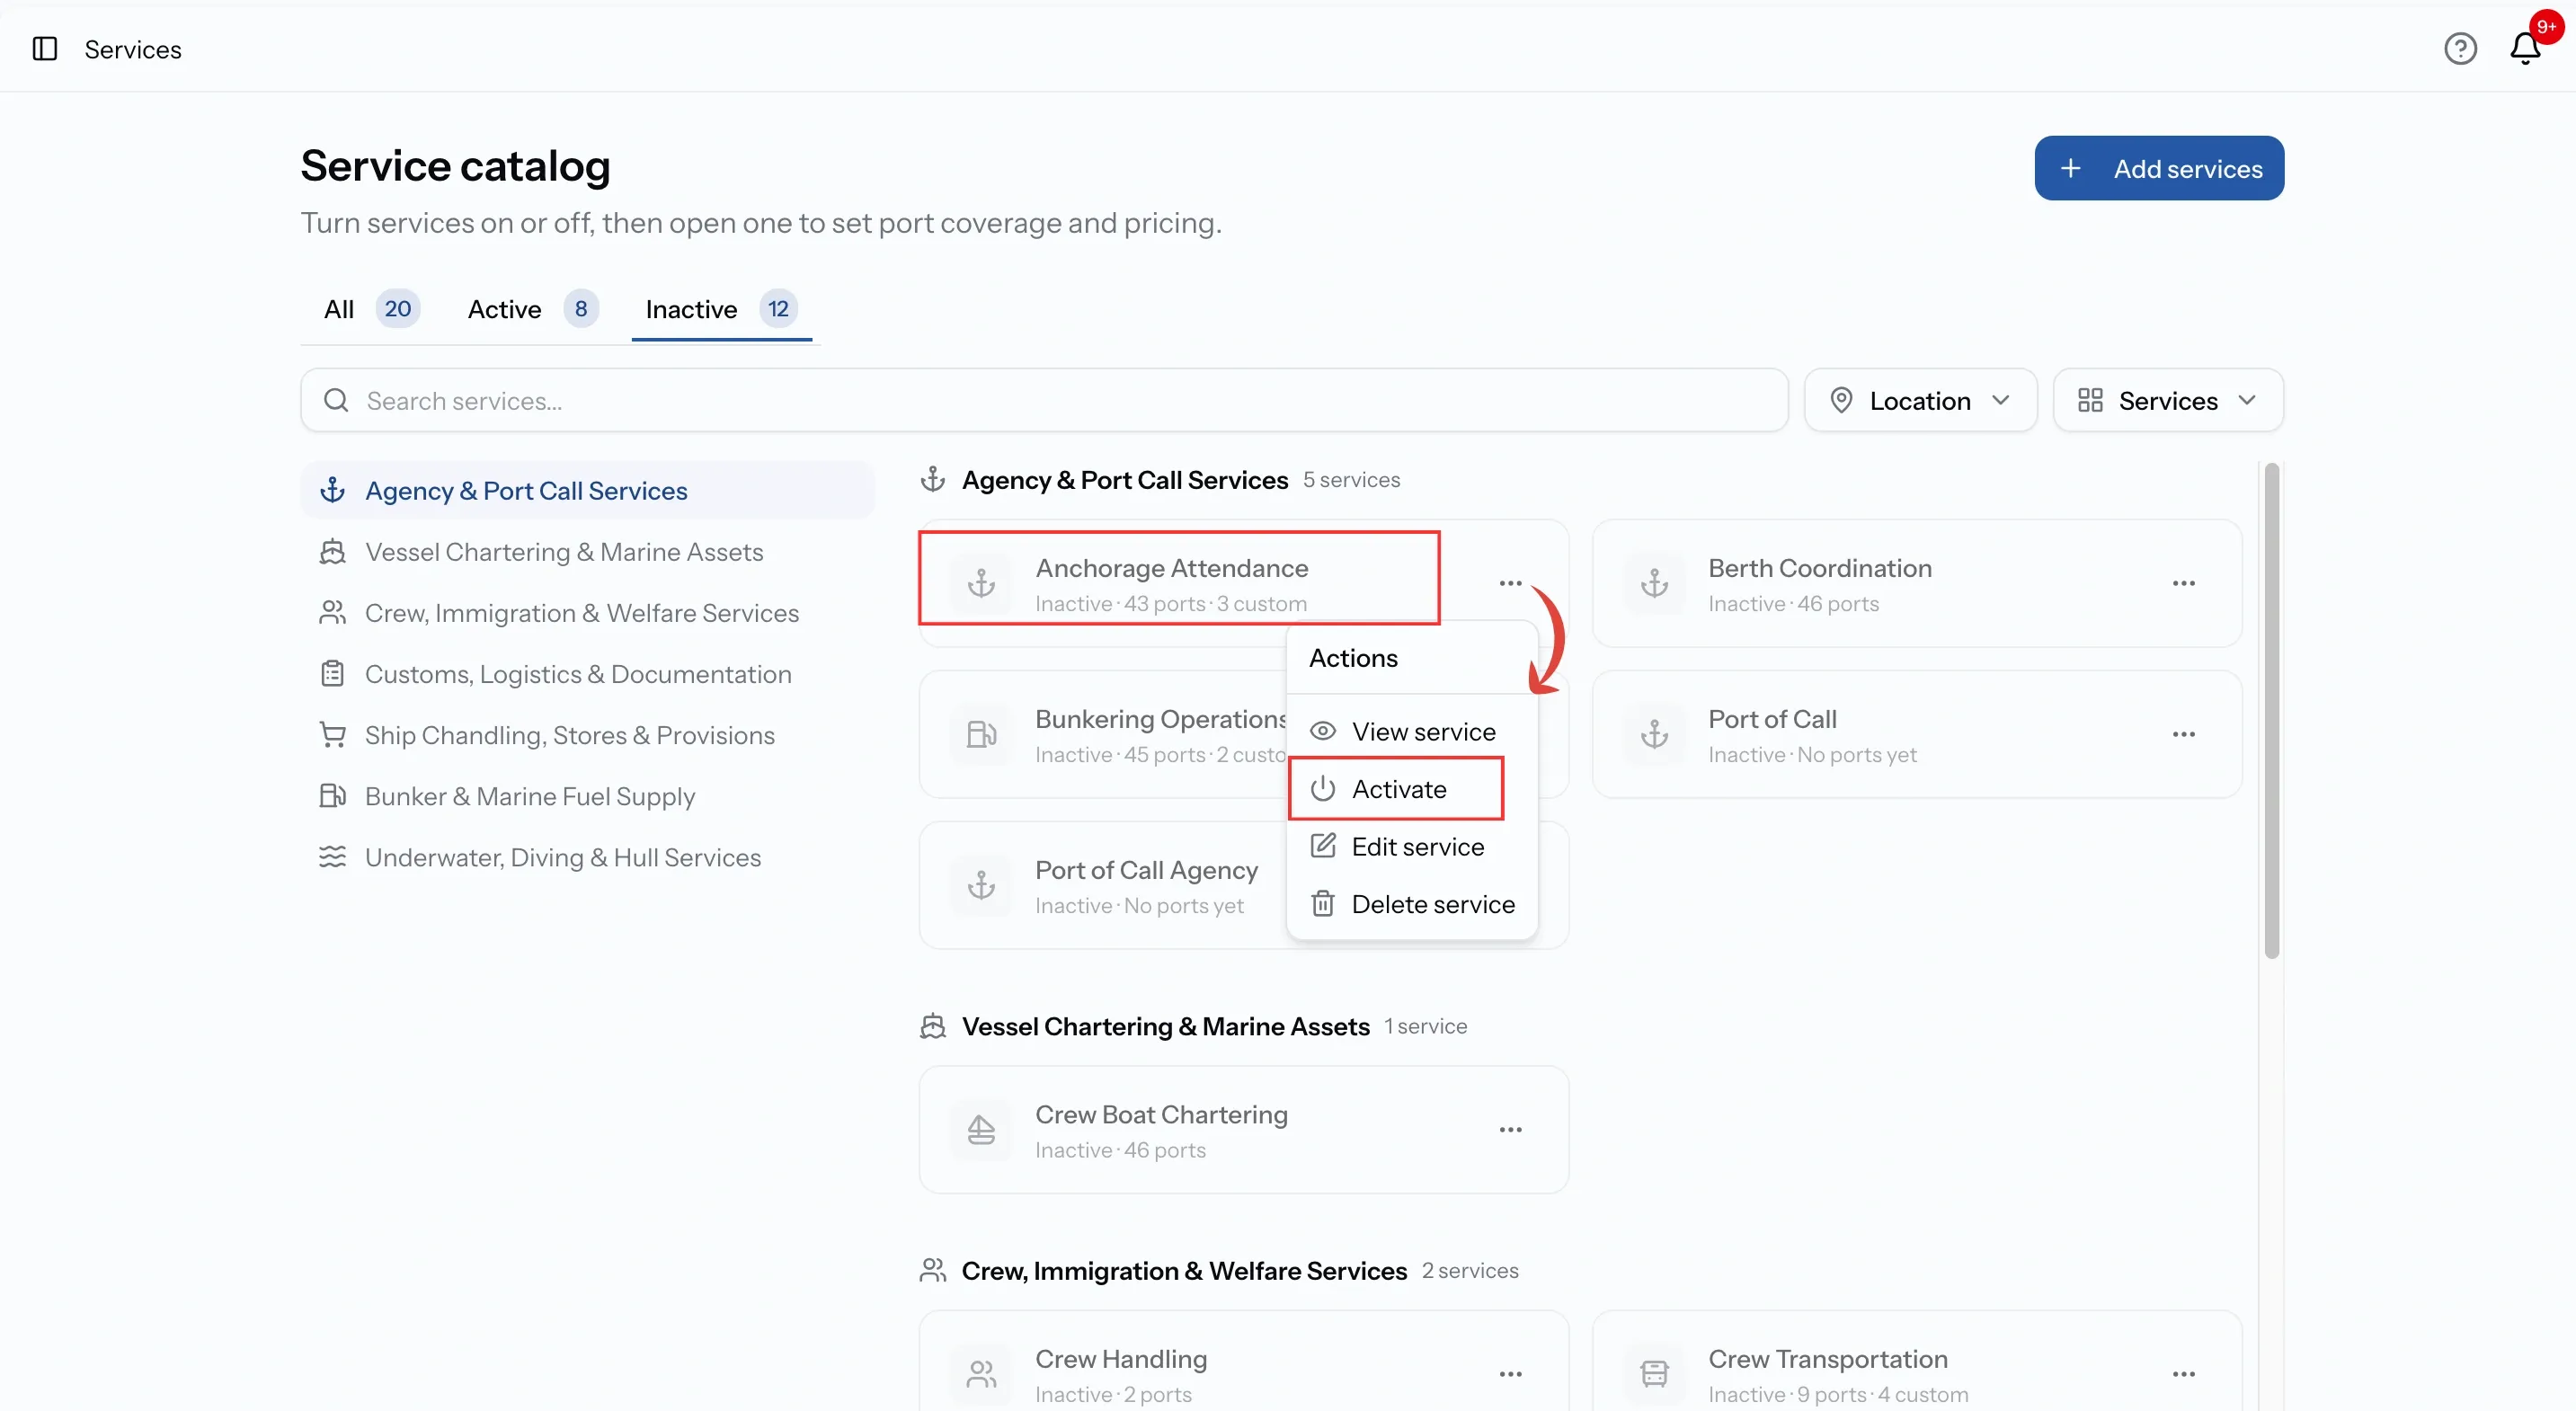Open the Berth Coordination service card
The width and height of the screenshot is (2576, 1411).
pos(1916,583)
